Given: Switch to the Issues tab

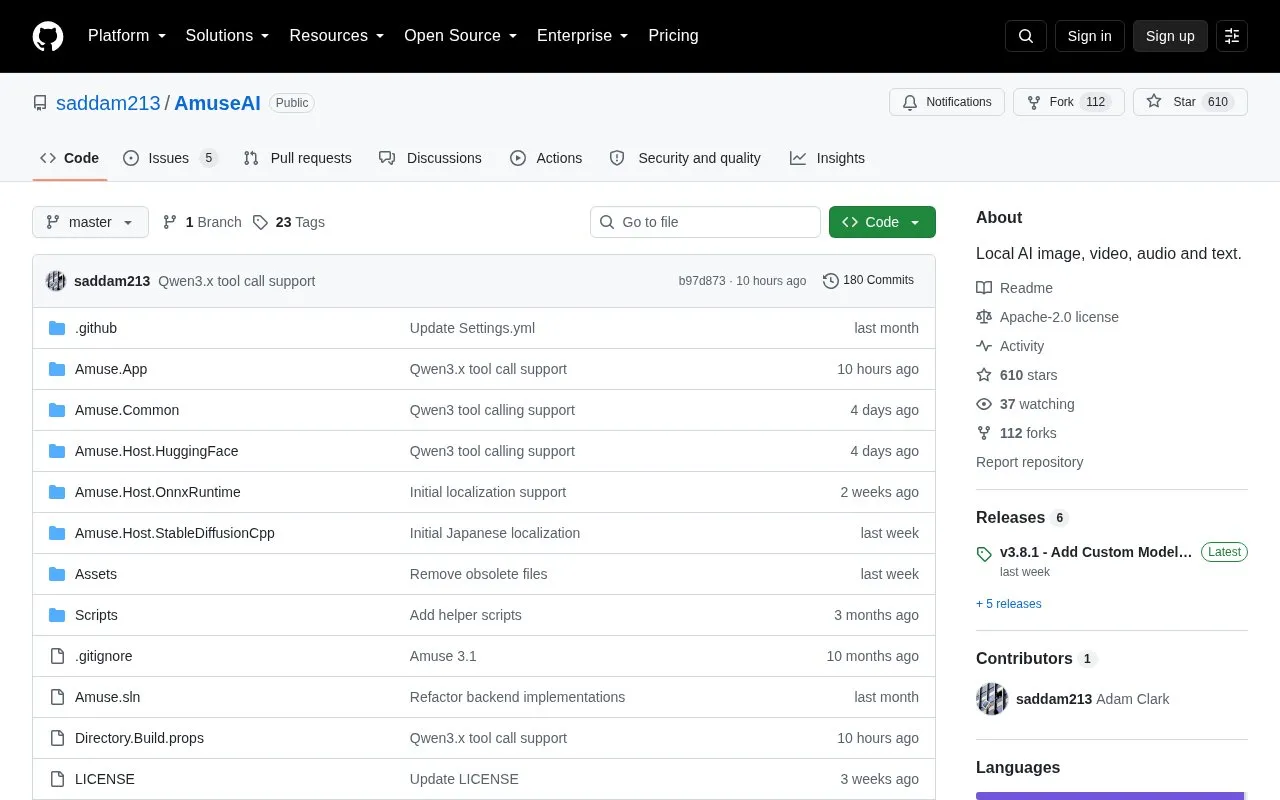Looking at the screenshot, I should (x=170, y=158).
